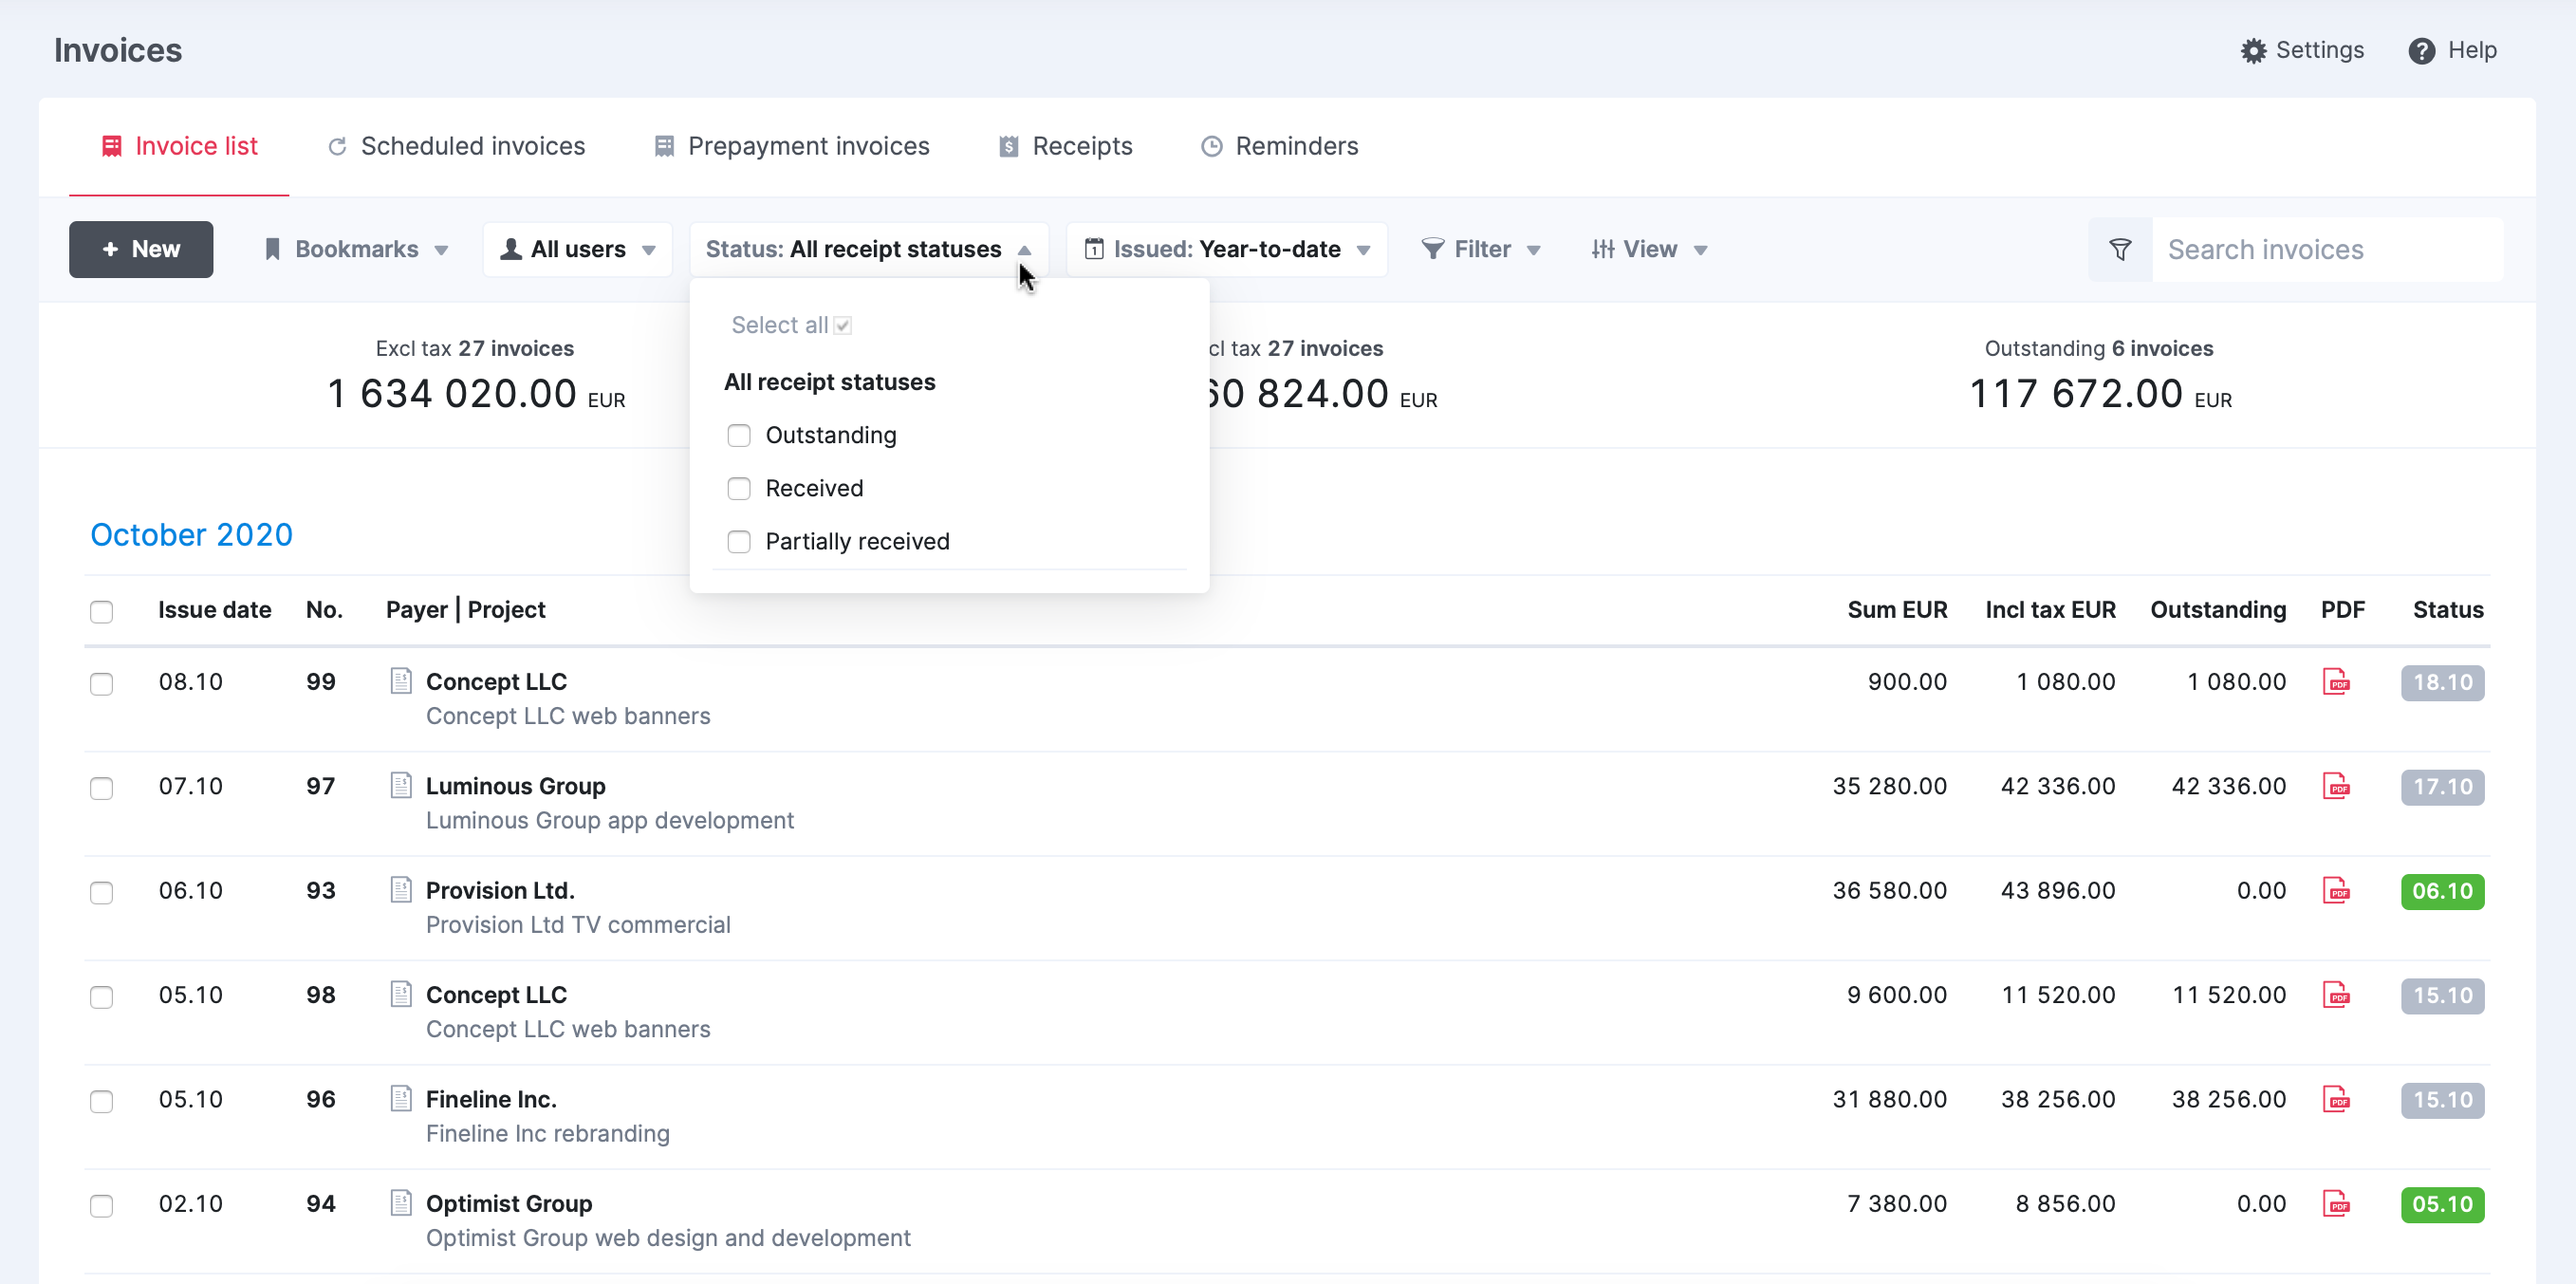
Task: Click invoice number 96
Action: pos(320,1099)
